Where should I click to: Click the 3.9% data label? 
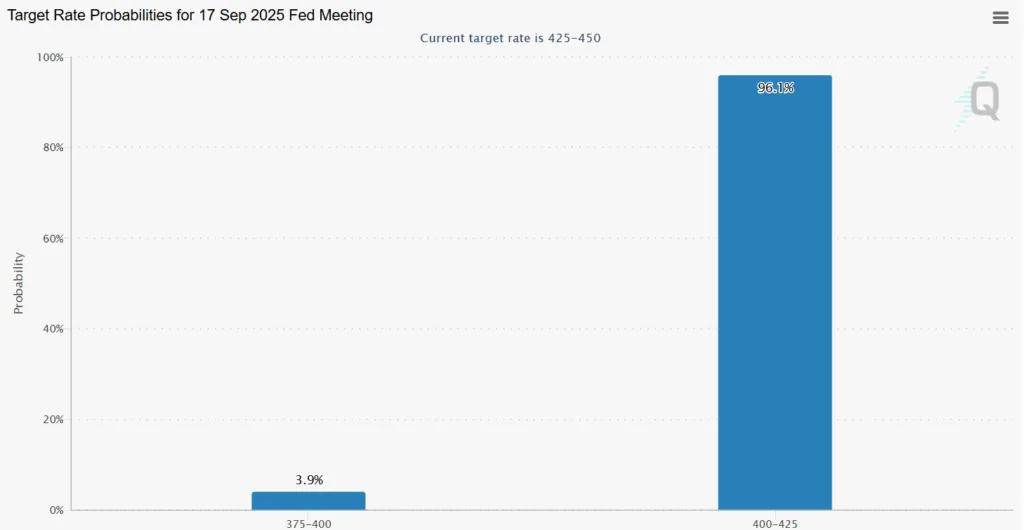pyautogui.click(x=309, y=480)
